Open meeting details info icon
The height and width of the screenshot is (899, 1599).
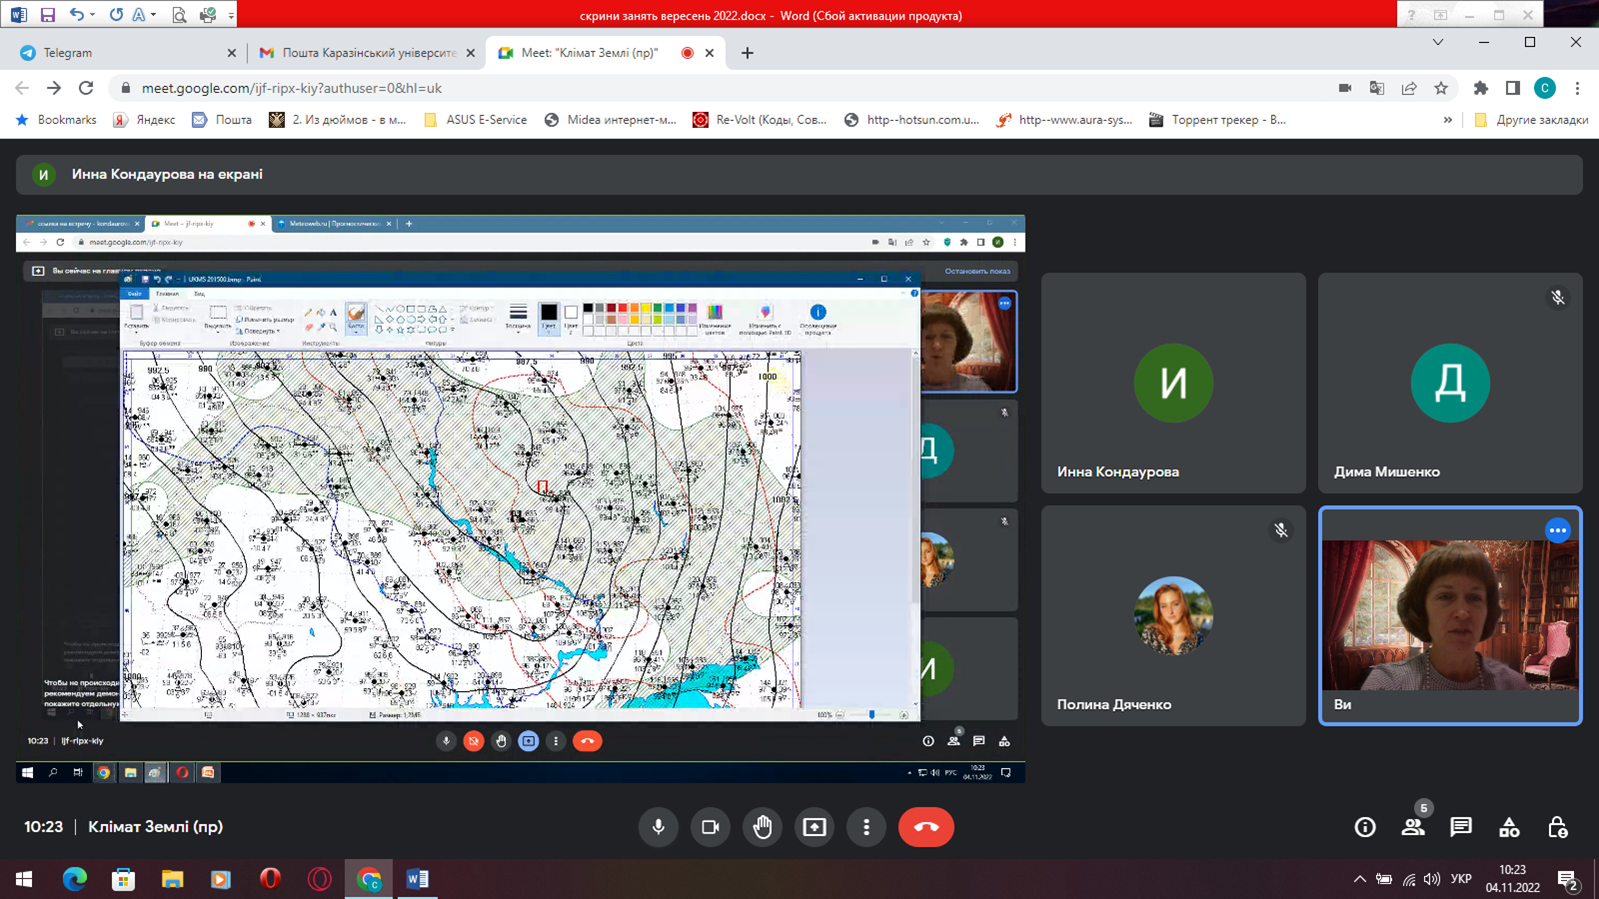(x=1365, y=827)
